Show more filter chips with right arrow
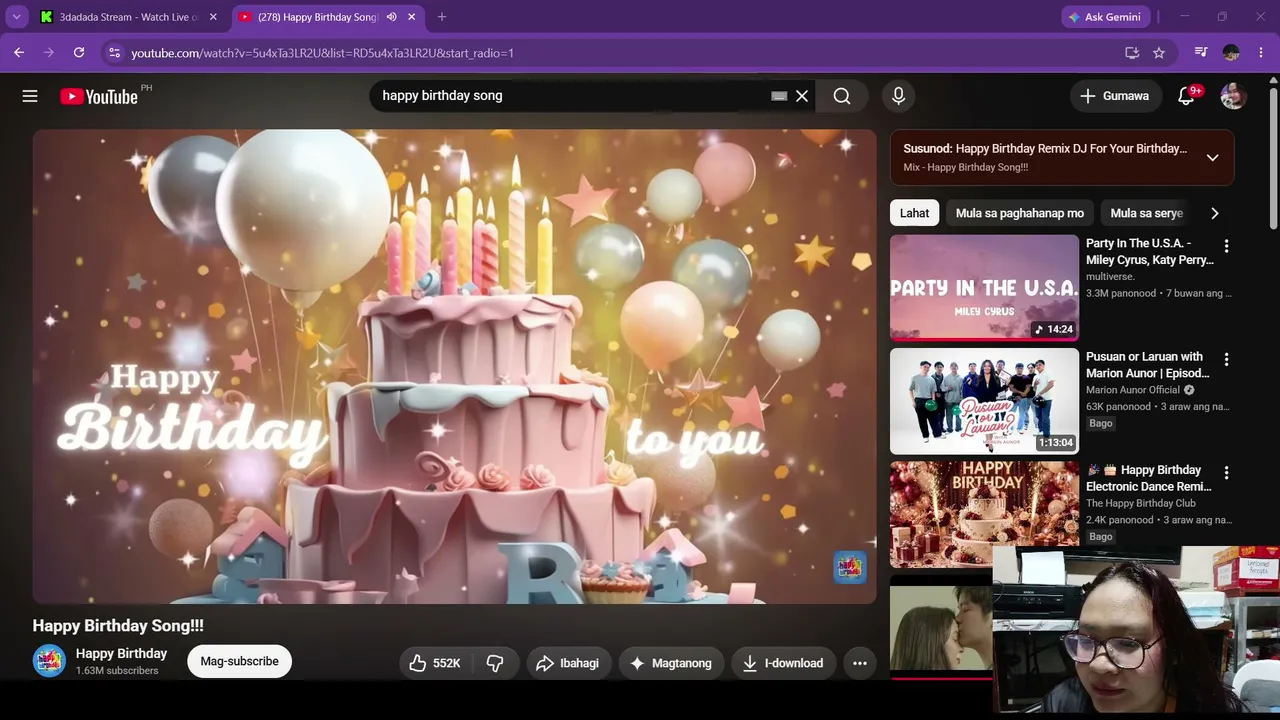Image resolution: width=1280 pixels, height=720 pixels. tap(1214, 213)
